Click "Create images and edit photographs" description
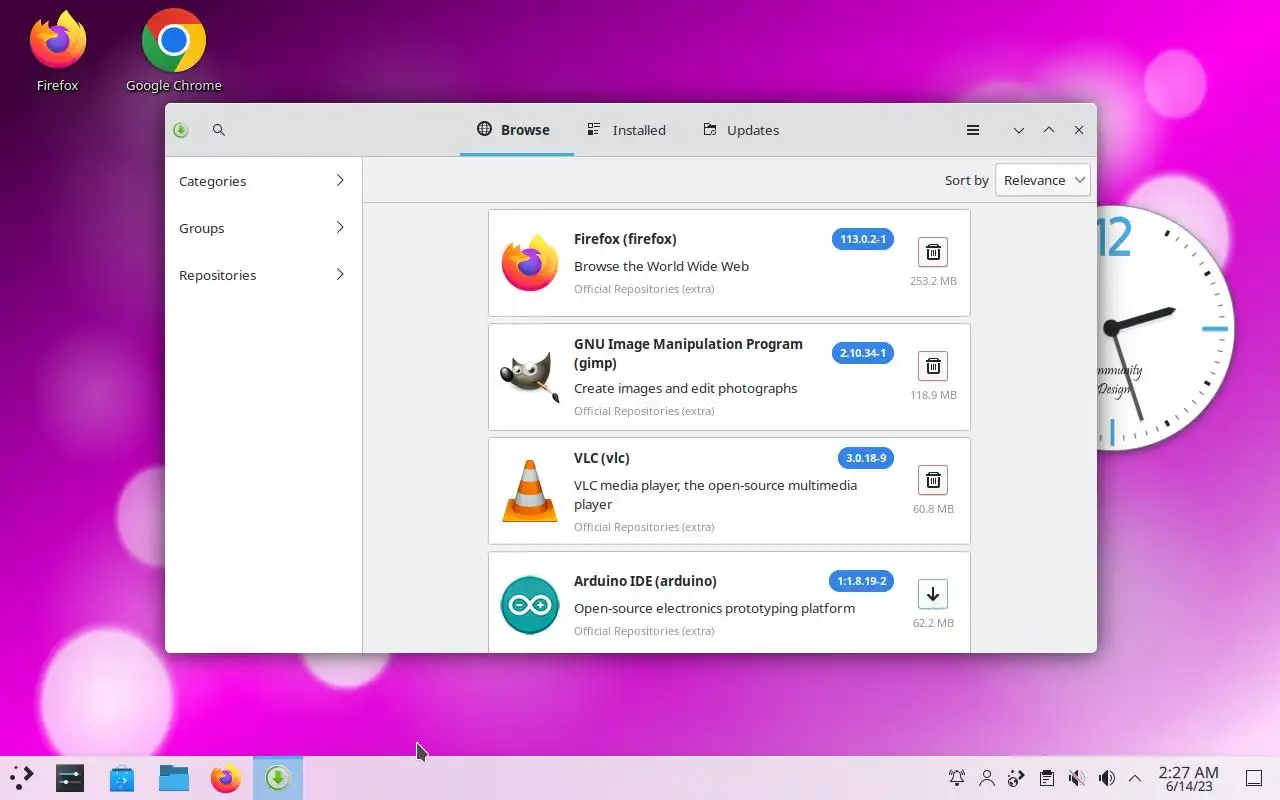Screen dimensions: 1280x800 pos(685,388)
